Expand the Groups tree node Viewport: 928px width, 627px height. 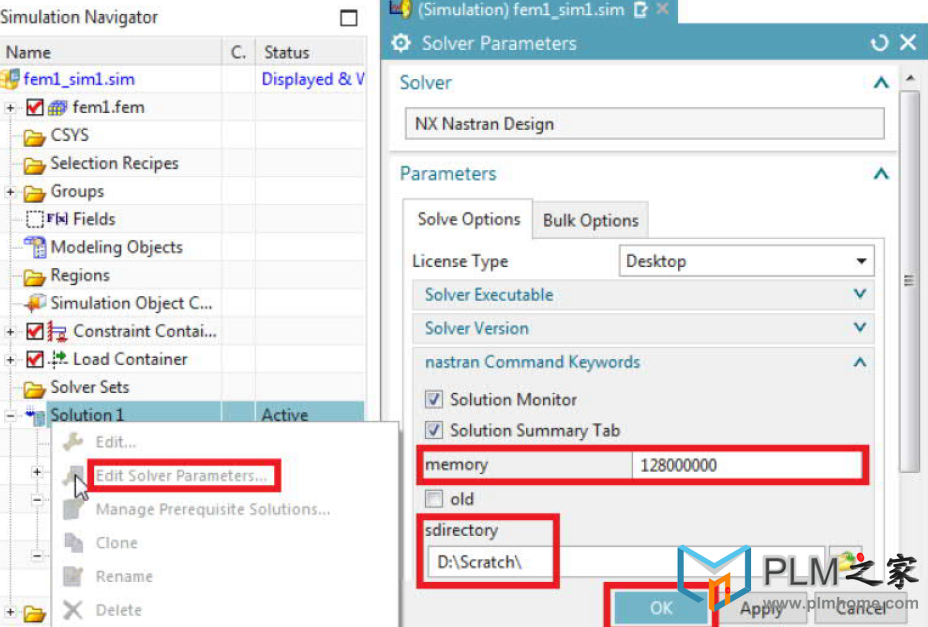click(10, 192)
